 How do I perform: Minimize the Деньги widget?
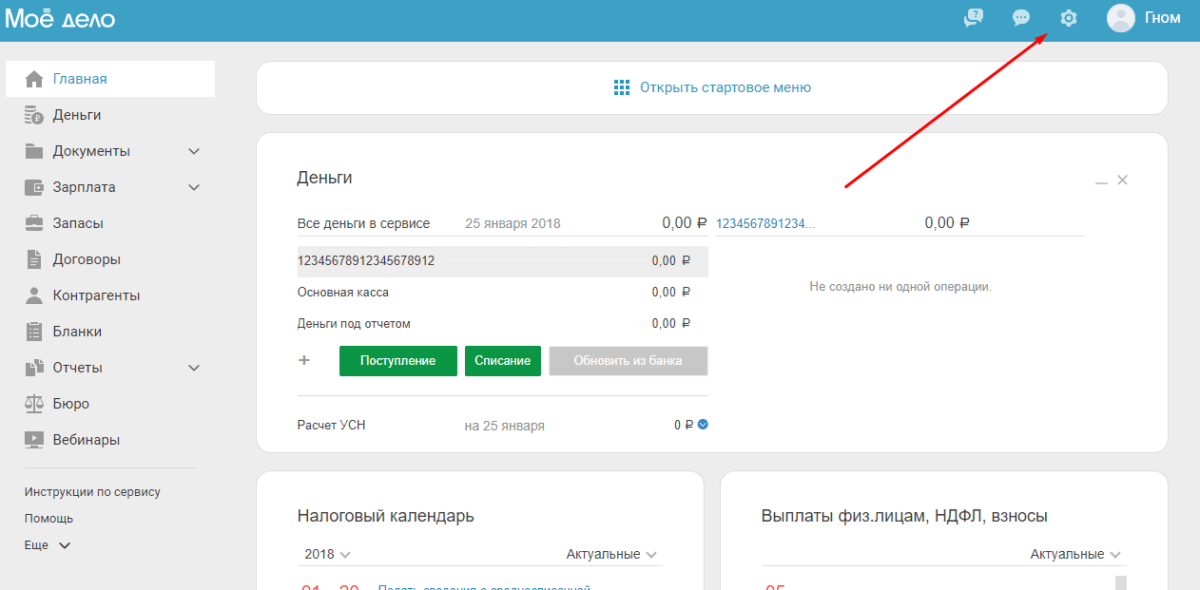(1101, 181)
